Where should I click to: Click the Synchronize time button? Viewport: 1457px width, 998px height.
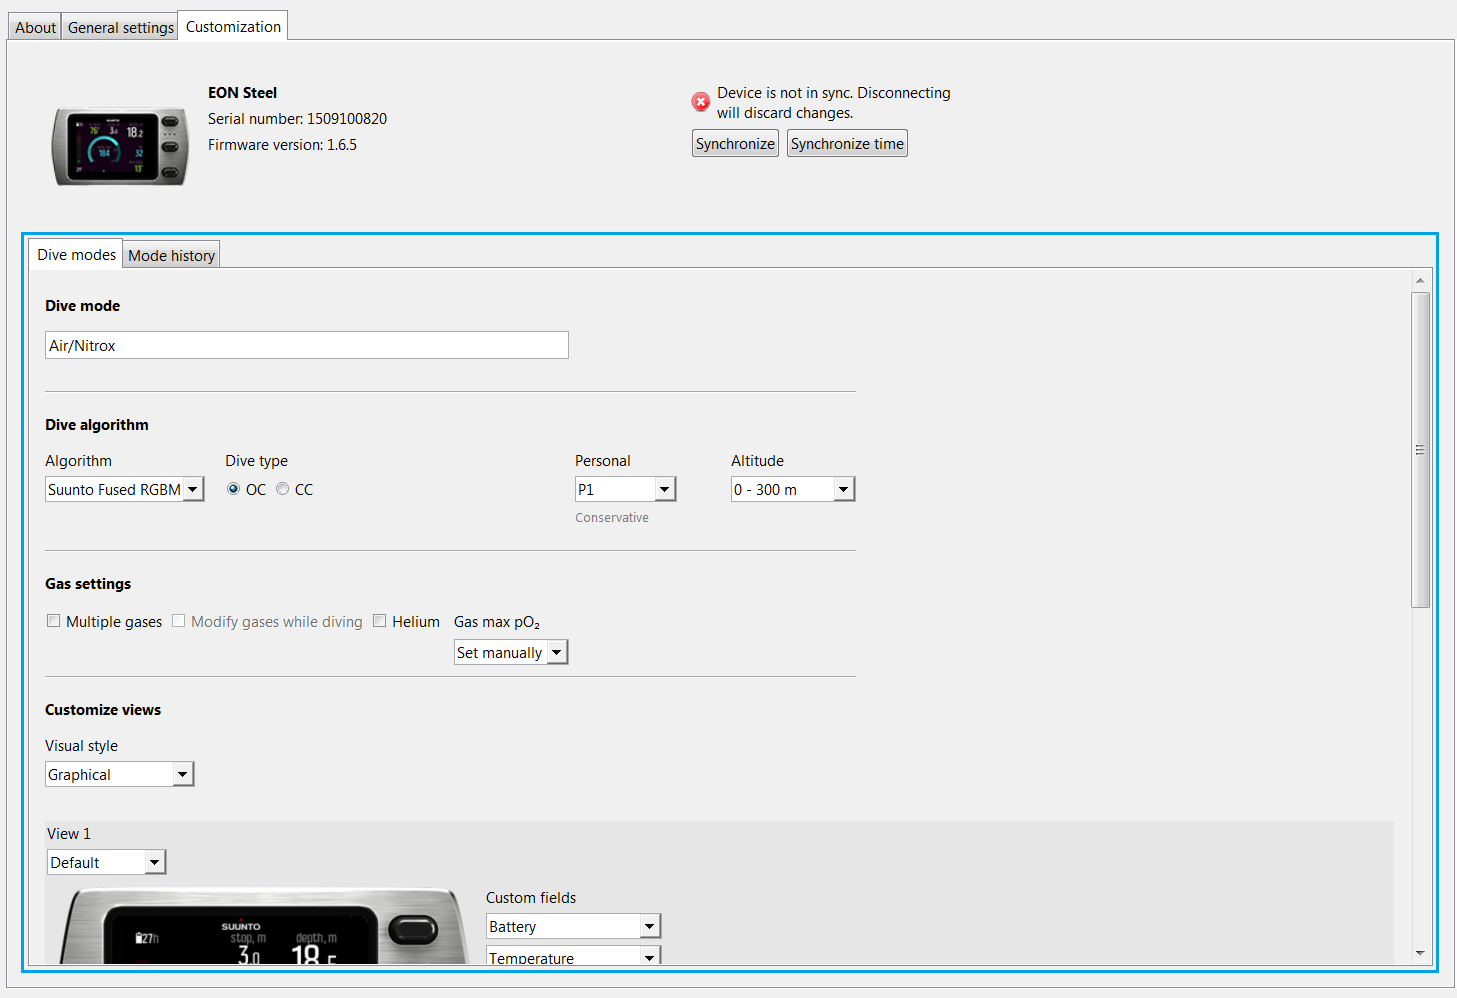click(847, 143)
